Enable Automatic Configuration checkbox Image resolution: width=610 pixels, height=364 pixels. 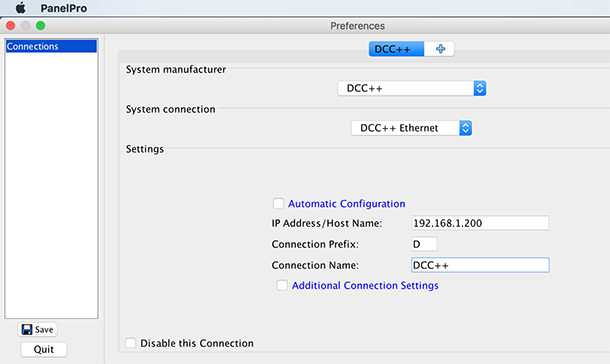[x=278, y=203]
